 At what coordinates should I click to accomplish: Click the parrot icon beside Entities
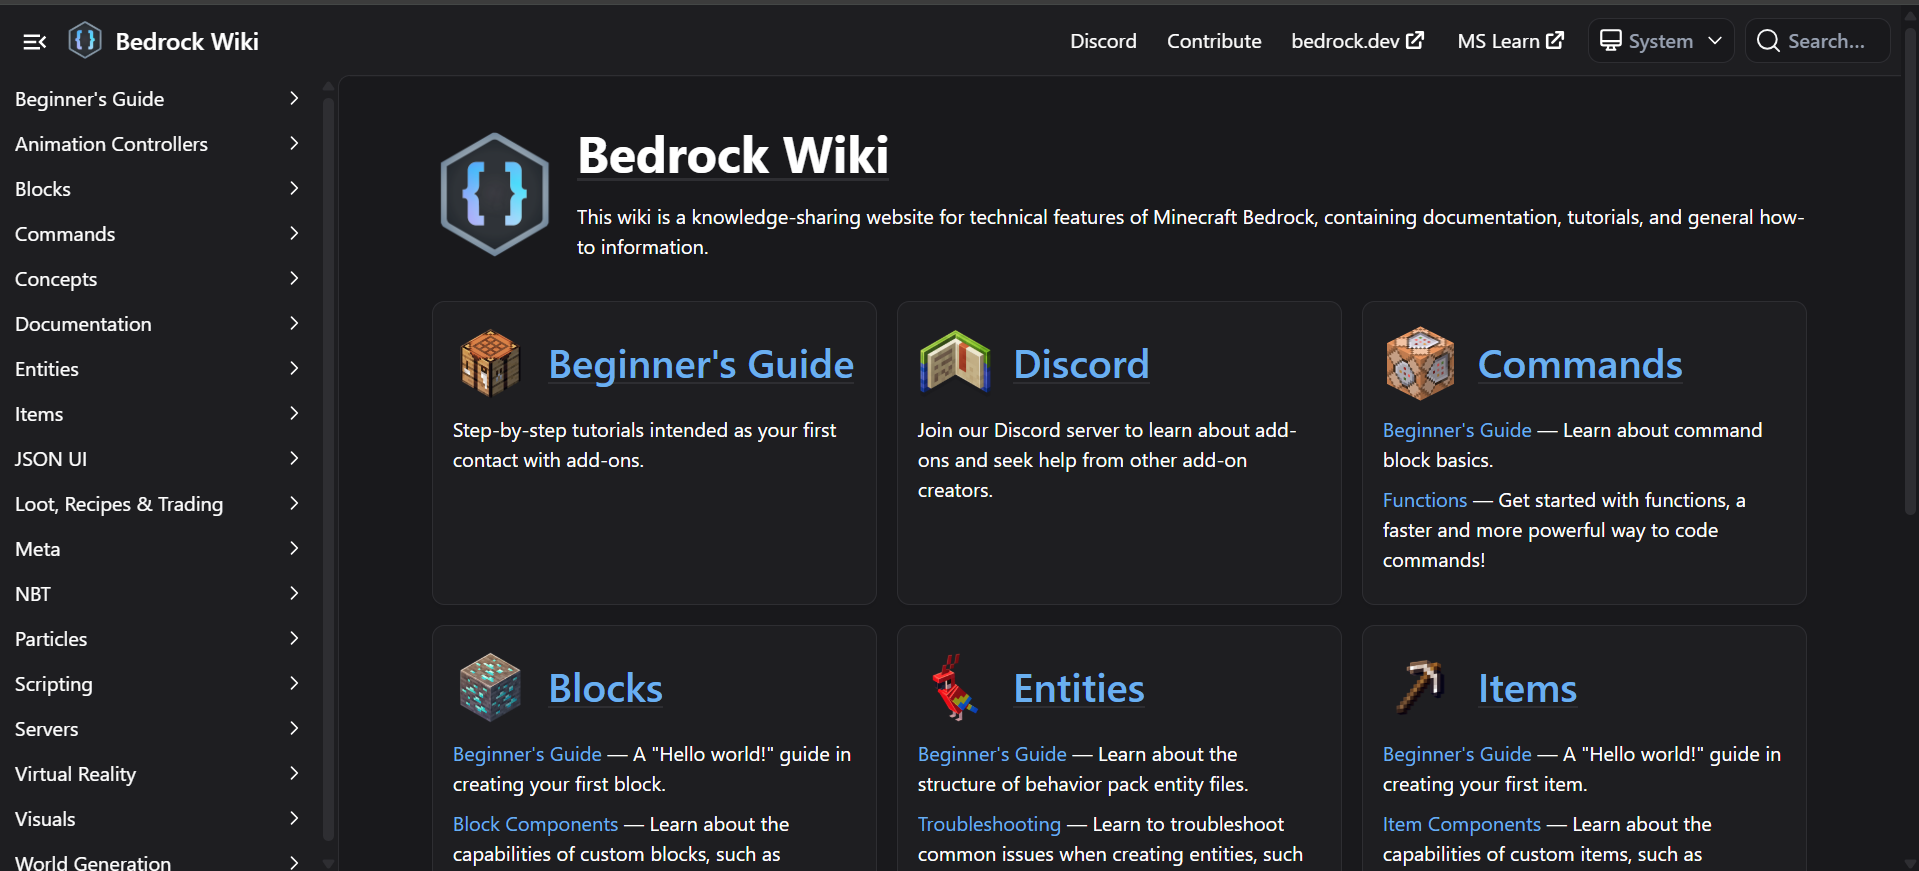[954, 687]
